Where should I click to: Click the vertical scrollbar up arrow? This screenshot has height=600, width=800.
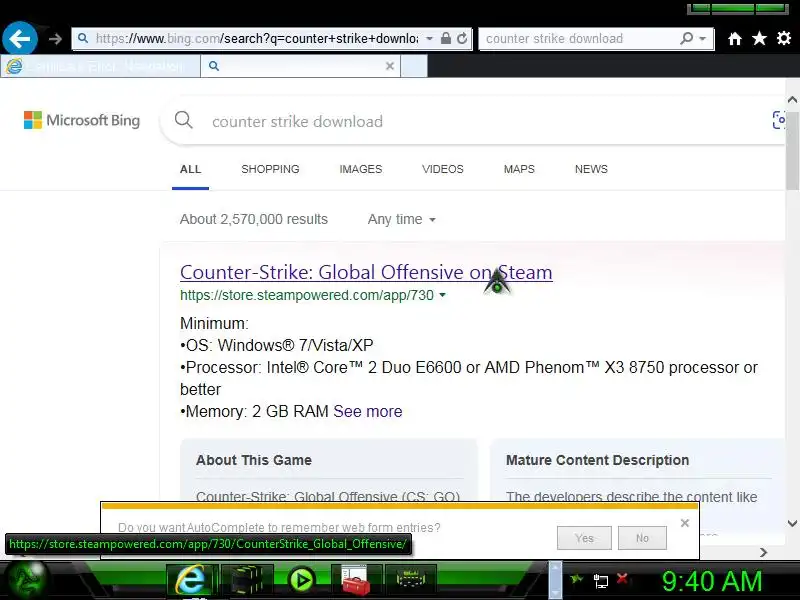click(792, 100)
